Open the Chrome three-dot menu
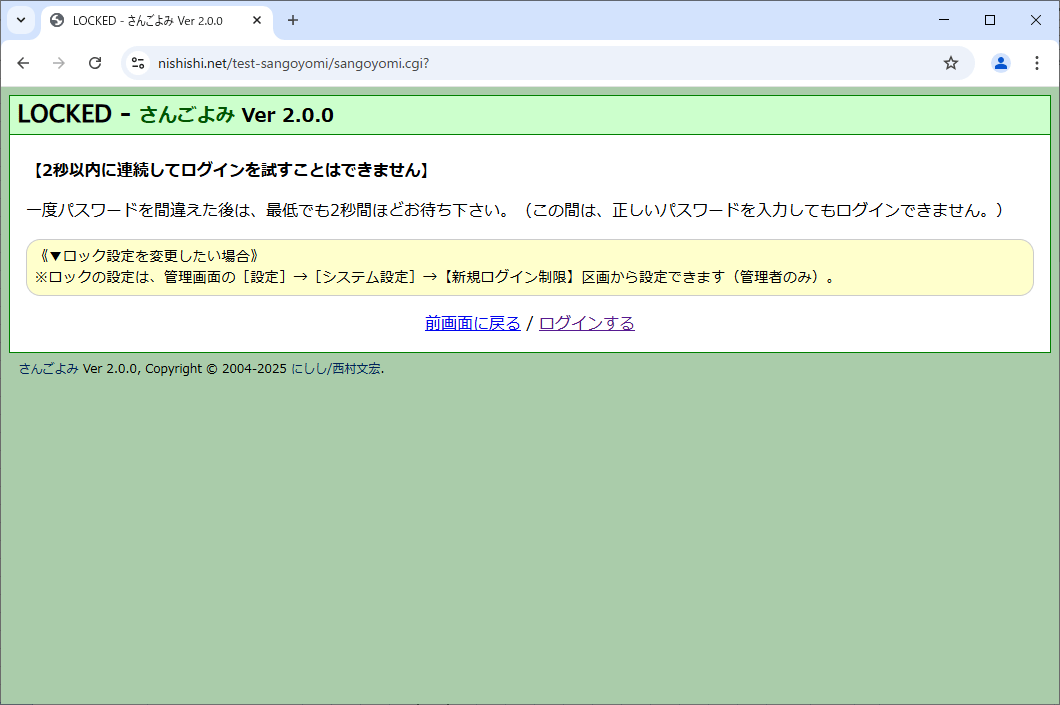 point(1036,63)
